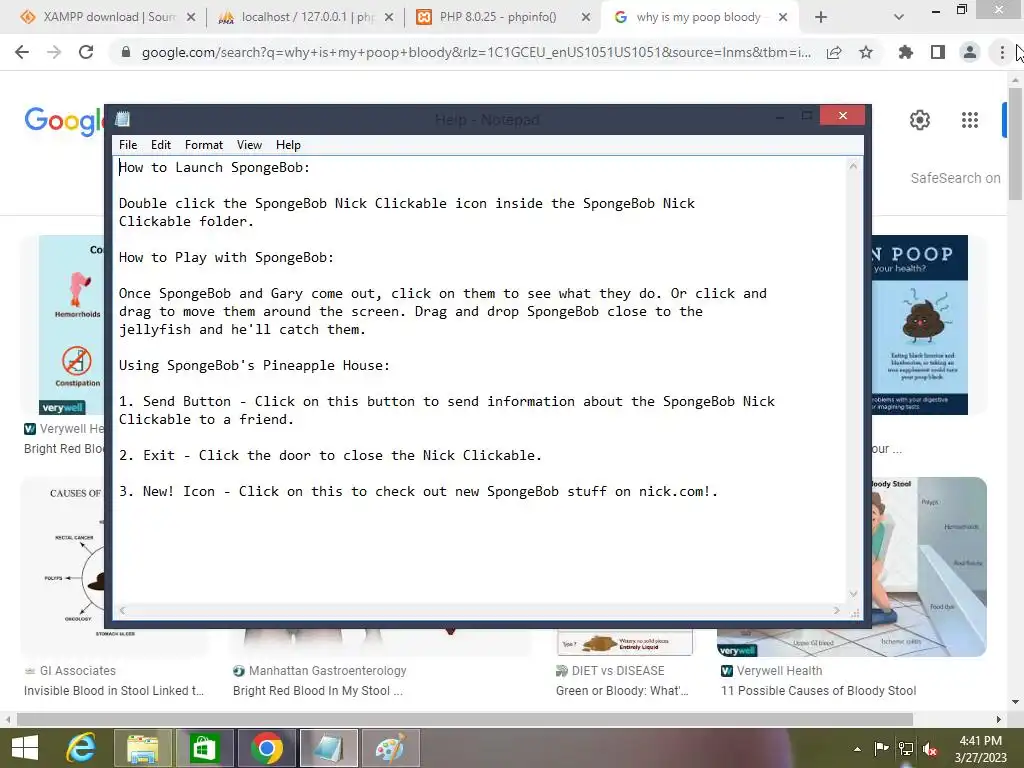Open Chrome profile avatar
Viewport: 1024px width, 768px height.
coord(970,52)
